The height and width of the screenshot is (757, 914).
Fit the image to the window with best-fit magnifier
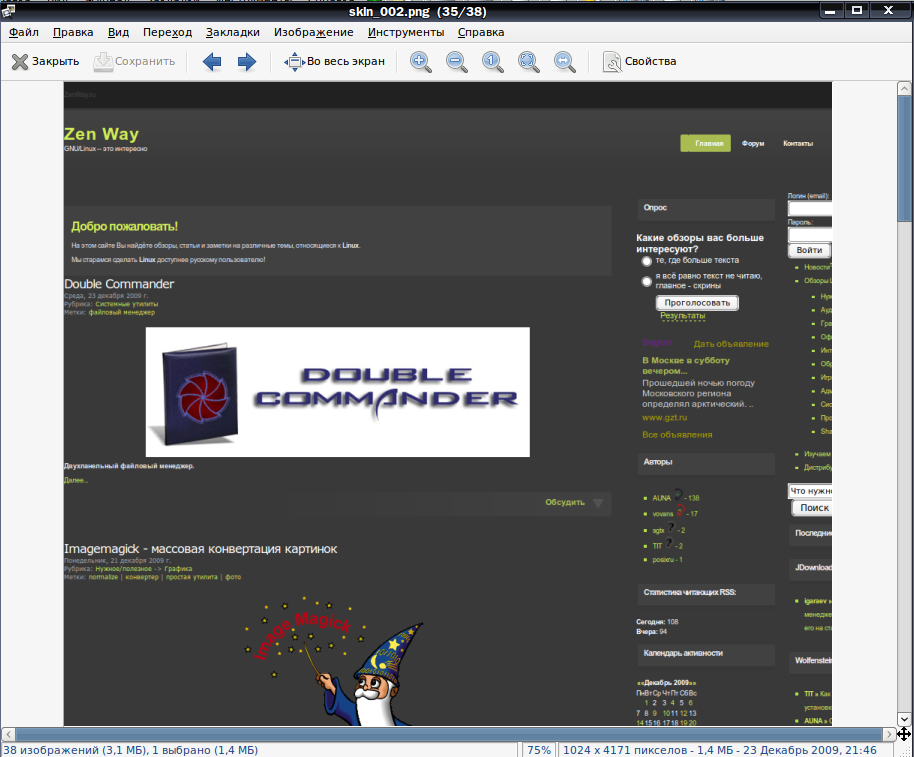pos(529,61)
